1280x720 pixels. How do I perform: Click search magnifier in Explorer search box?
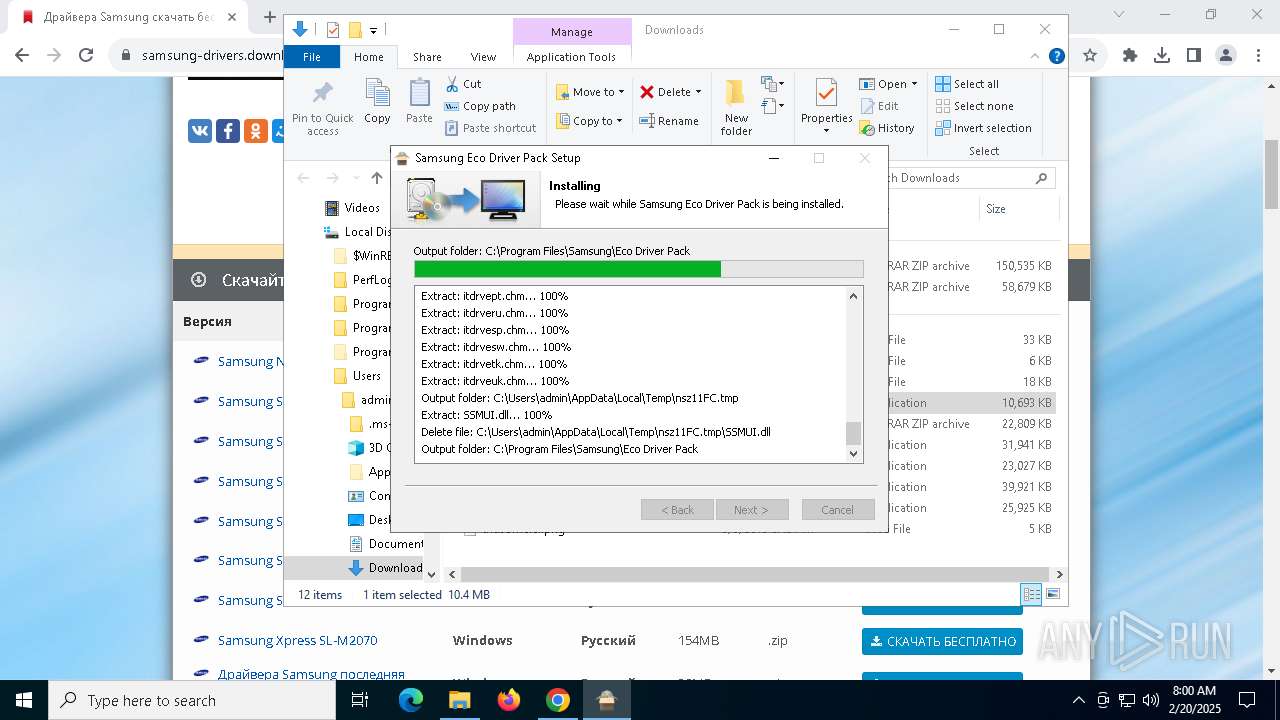[x=1041, y=178]
